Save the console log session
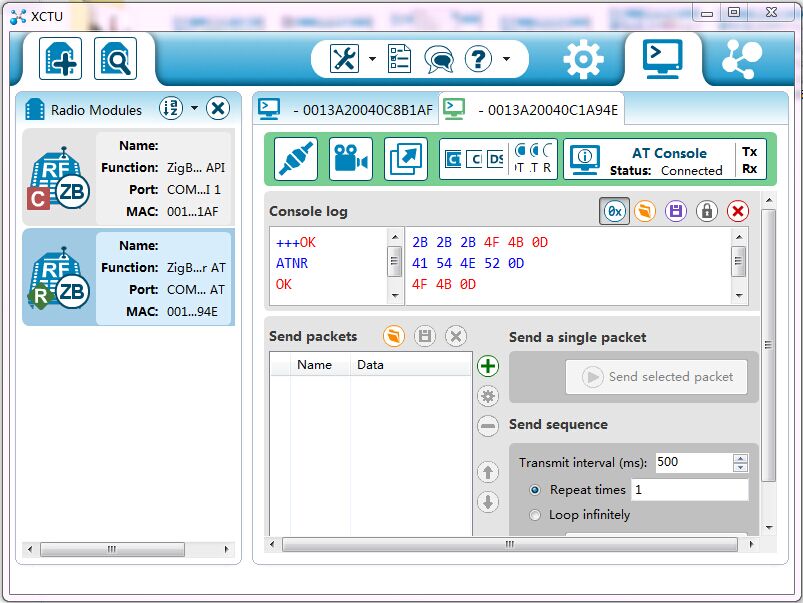803x603 pixels. point(676,211)
